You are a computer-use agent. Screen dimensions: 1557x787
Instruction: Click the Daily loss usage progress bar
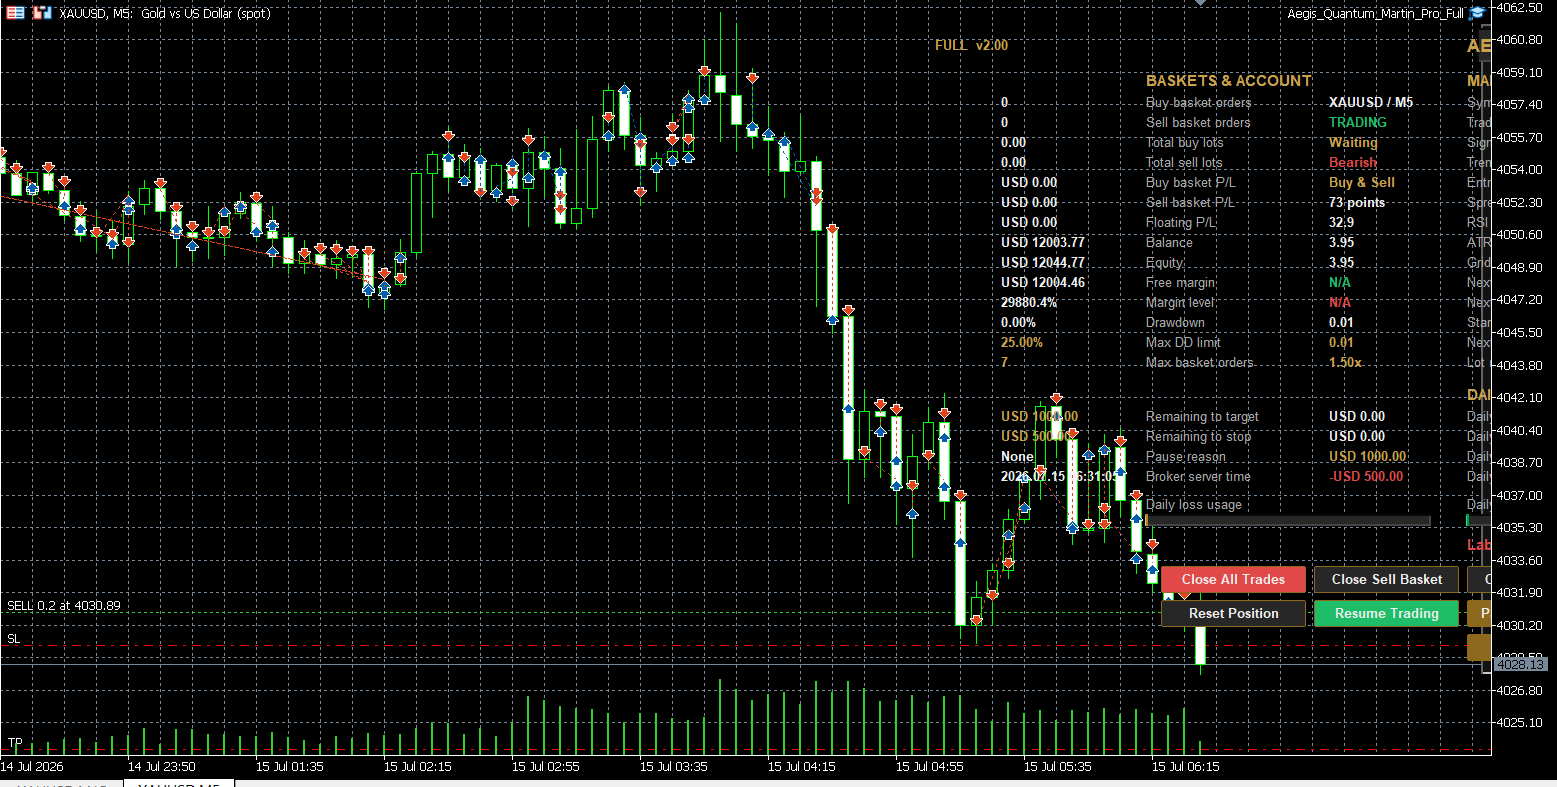pos(1288,521)
